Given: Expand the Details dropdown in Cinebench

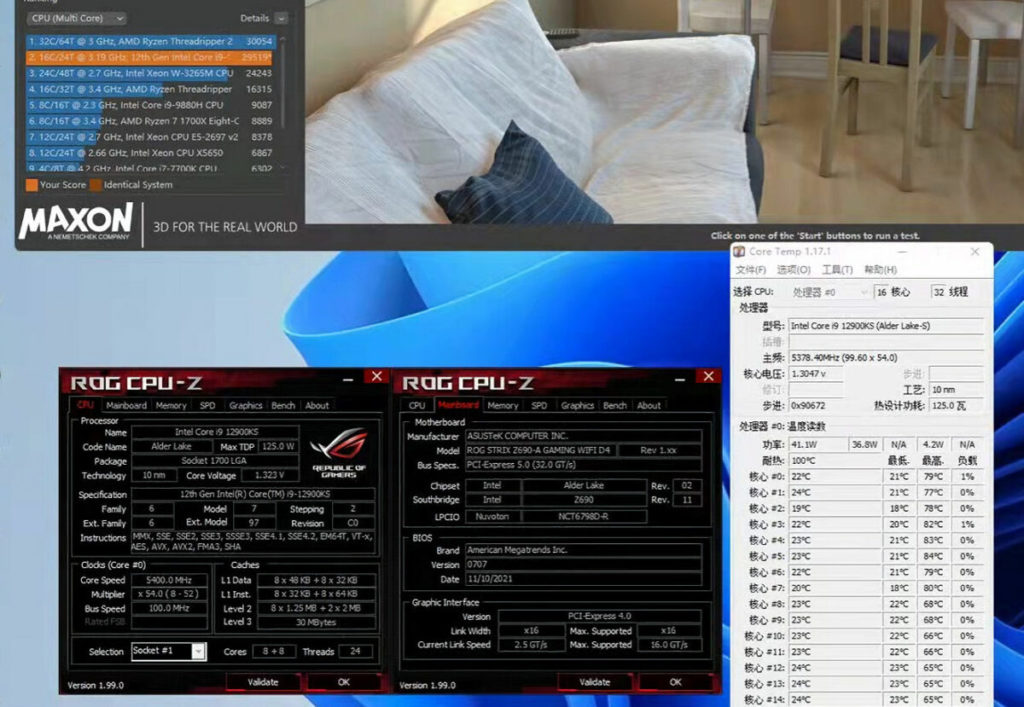Looking at the screenshot, I should [x=262, y=18].
